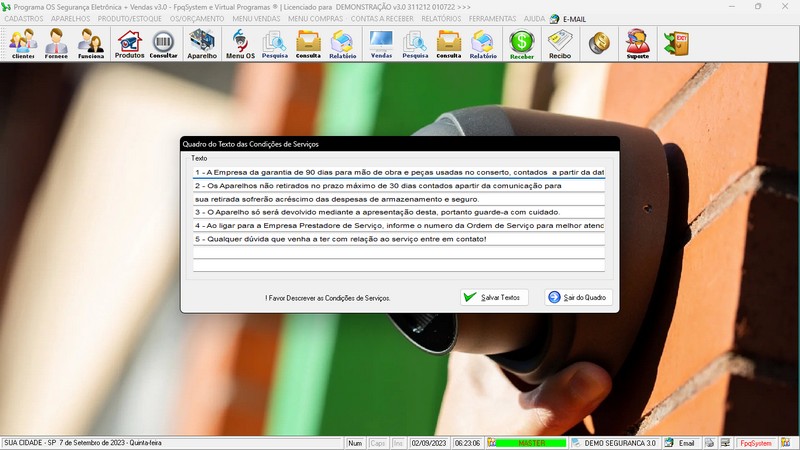Open the RELATÓRIOS menu

pyautogui.click(x=441, y=19)
